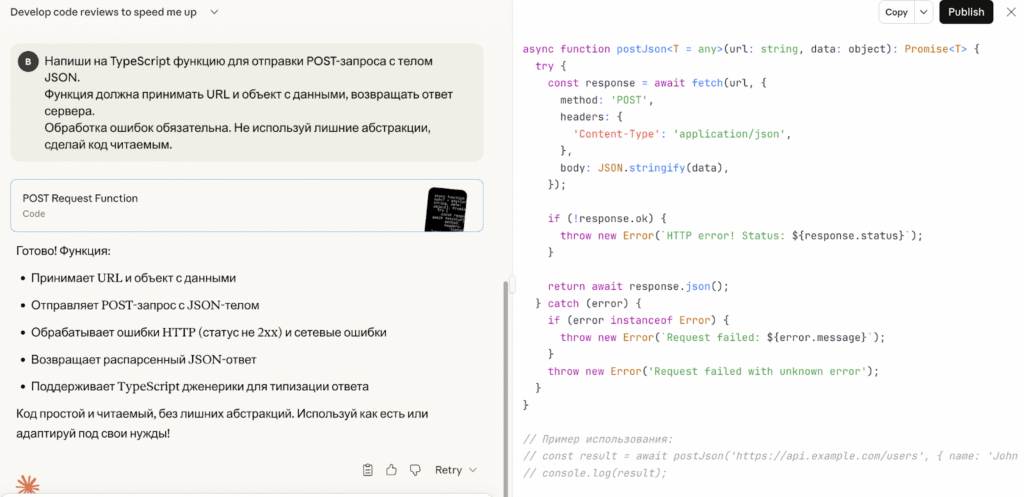1024x497 pixels.
Task: Click chat title 'Develop code reviews to speed me up'
Action: (x=103, y=12)
